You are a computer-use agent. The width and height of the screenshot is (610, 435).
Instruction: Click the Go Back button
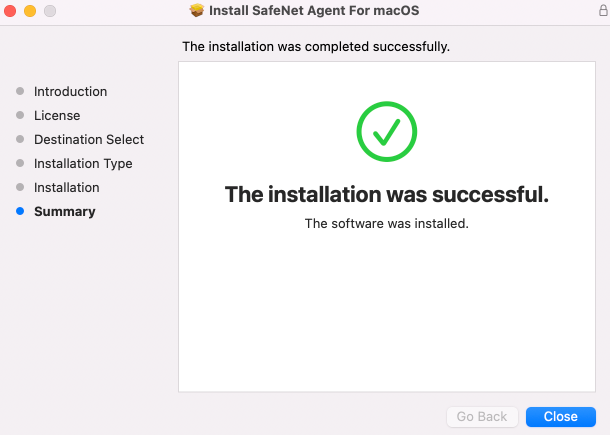482,416
